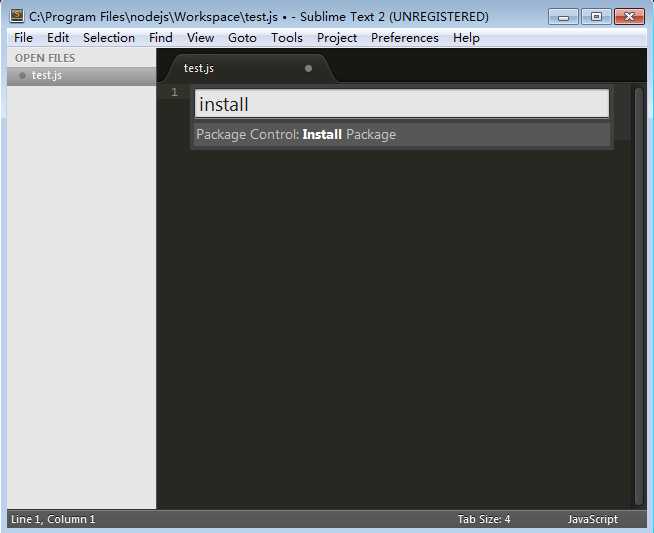Click line number 1 in the gutter
654x533 pixels.
[x=174, y=92]
